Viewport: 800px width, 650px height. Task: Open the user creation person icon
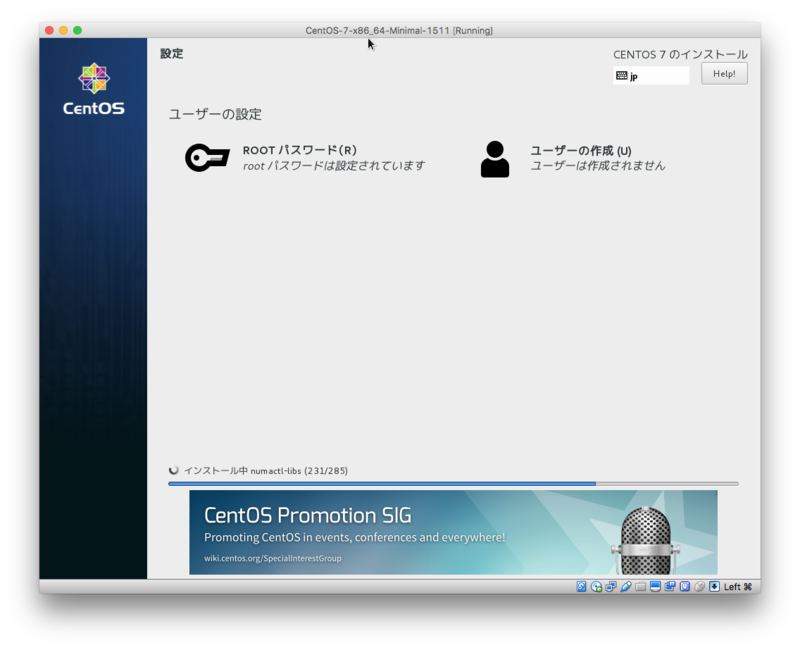click(495, 159)
